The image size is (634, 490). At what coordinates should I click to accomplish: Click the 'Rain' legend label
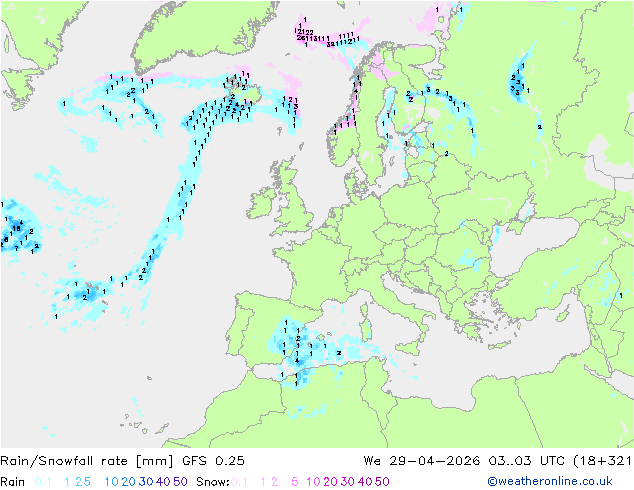coord(13,482)
